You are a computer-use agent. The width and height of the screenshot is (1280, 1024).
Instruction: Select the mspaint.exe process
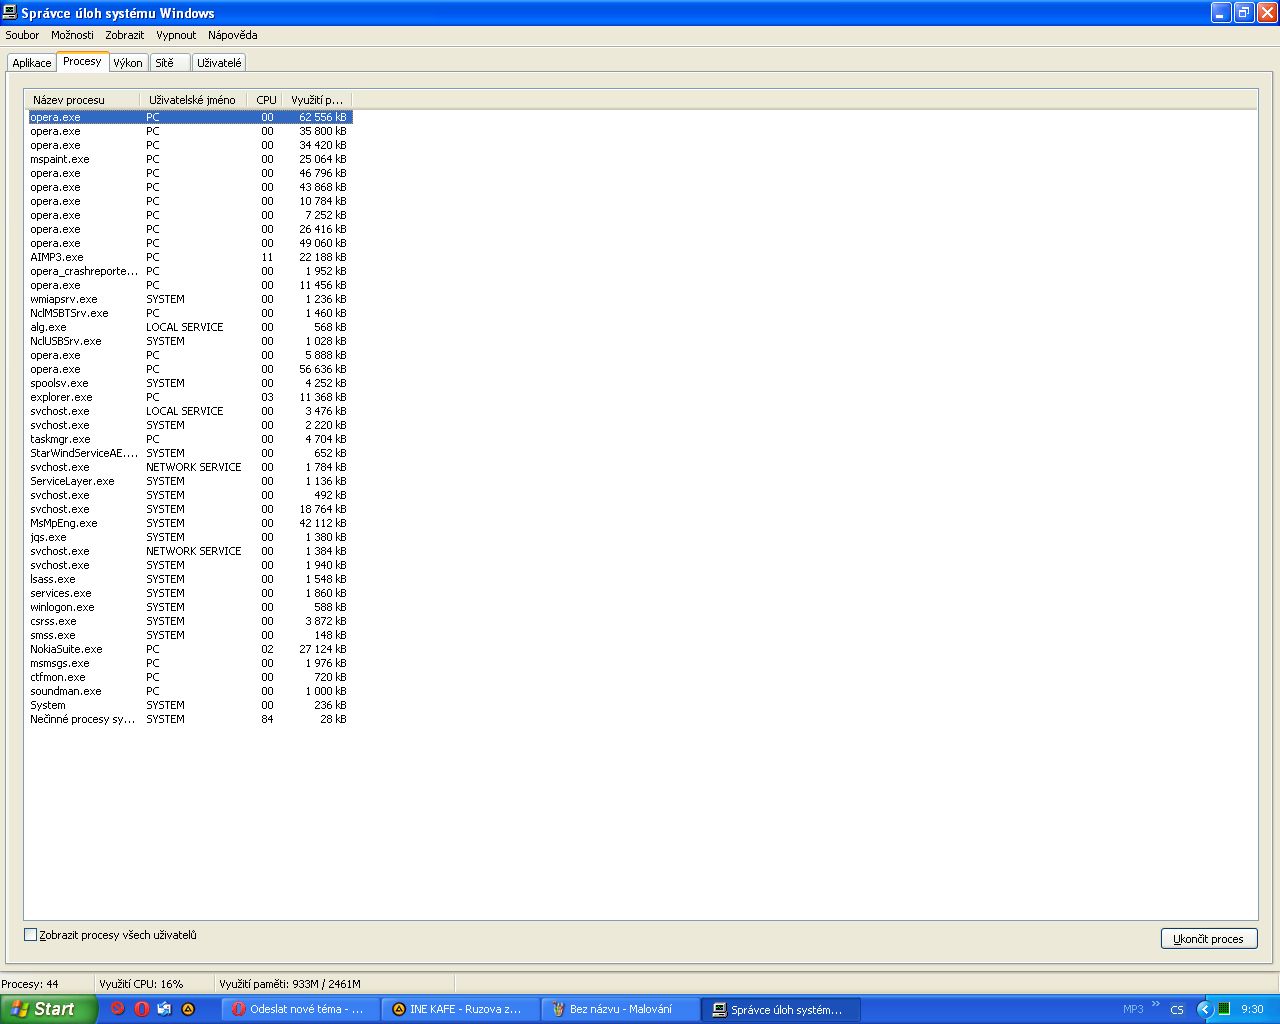pyautogui.click(x=190, y=159)
